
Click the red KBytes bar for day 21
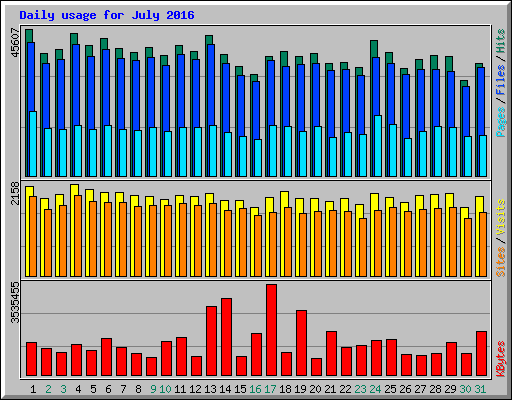coord(331,354)
